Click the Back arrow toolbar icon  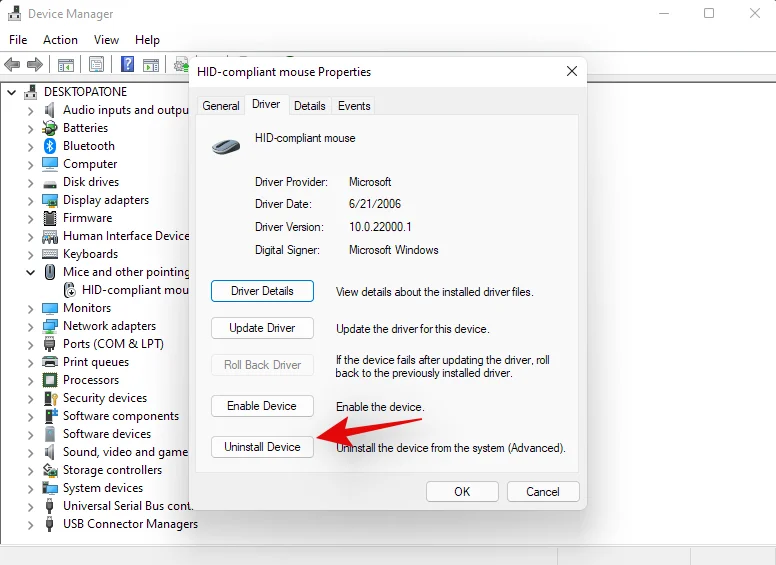pyautogui.click(x=12, y=64)
